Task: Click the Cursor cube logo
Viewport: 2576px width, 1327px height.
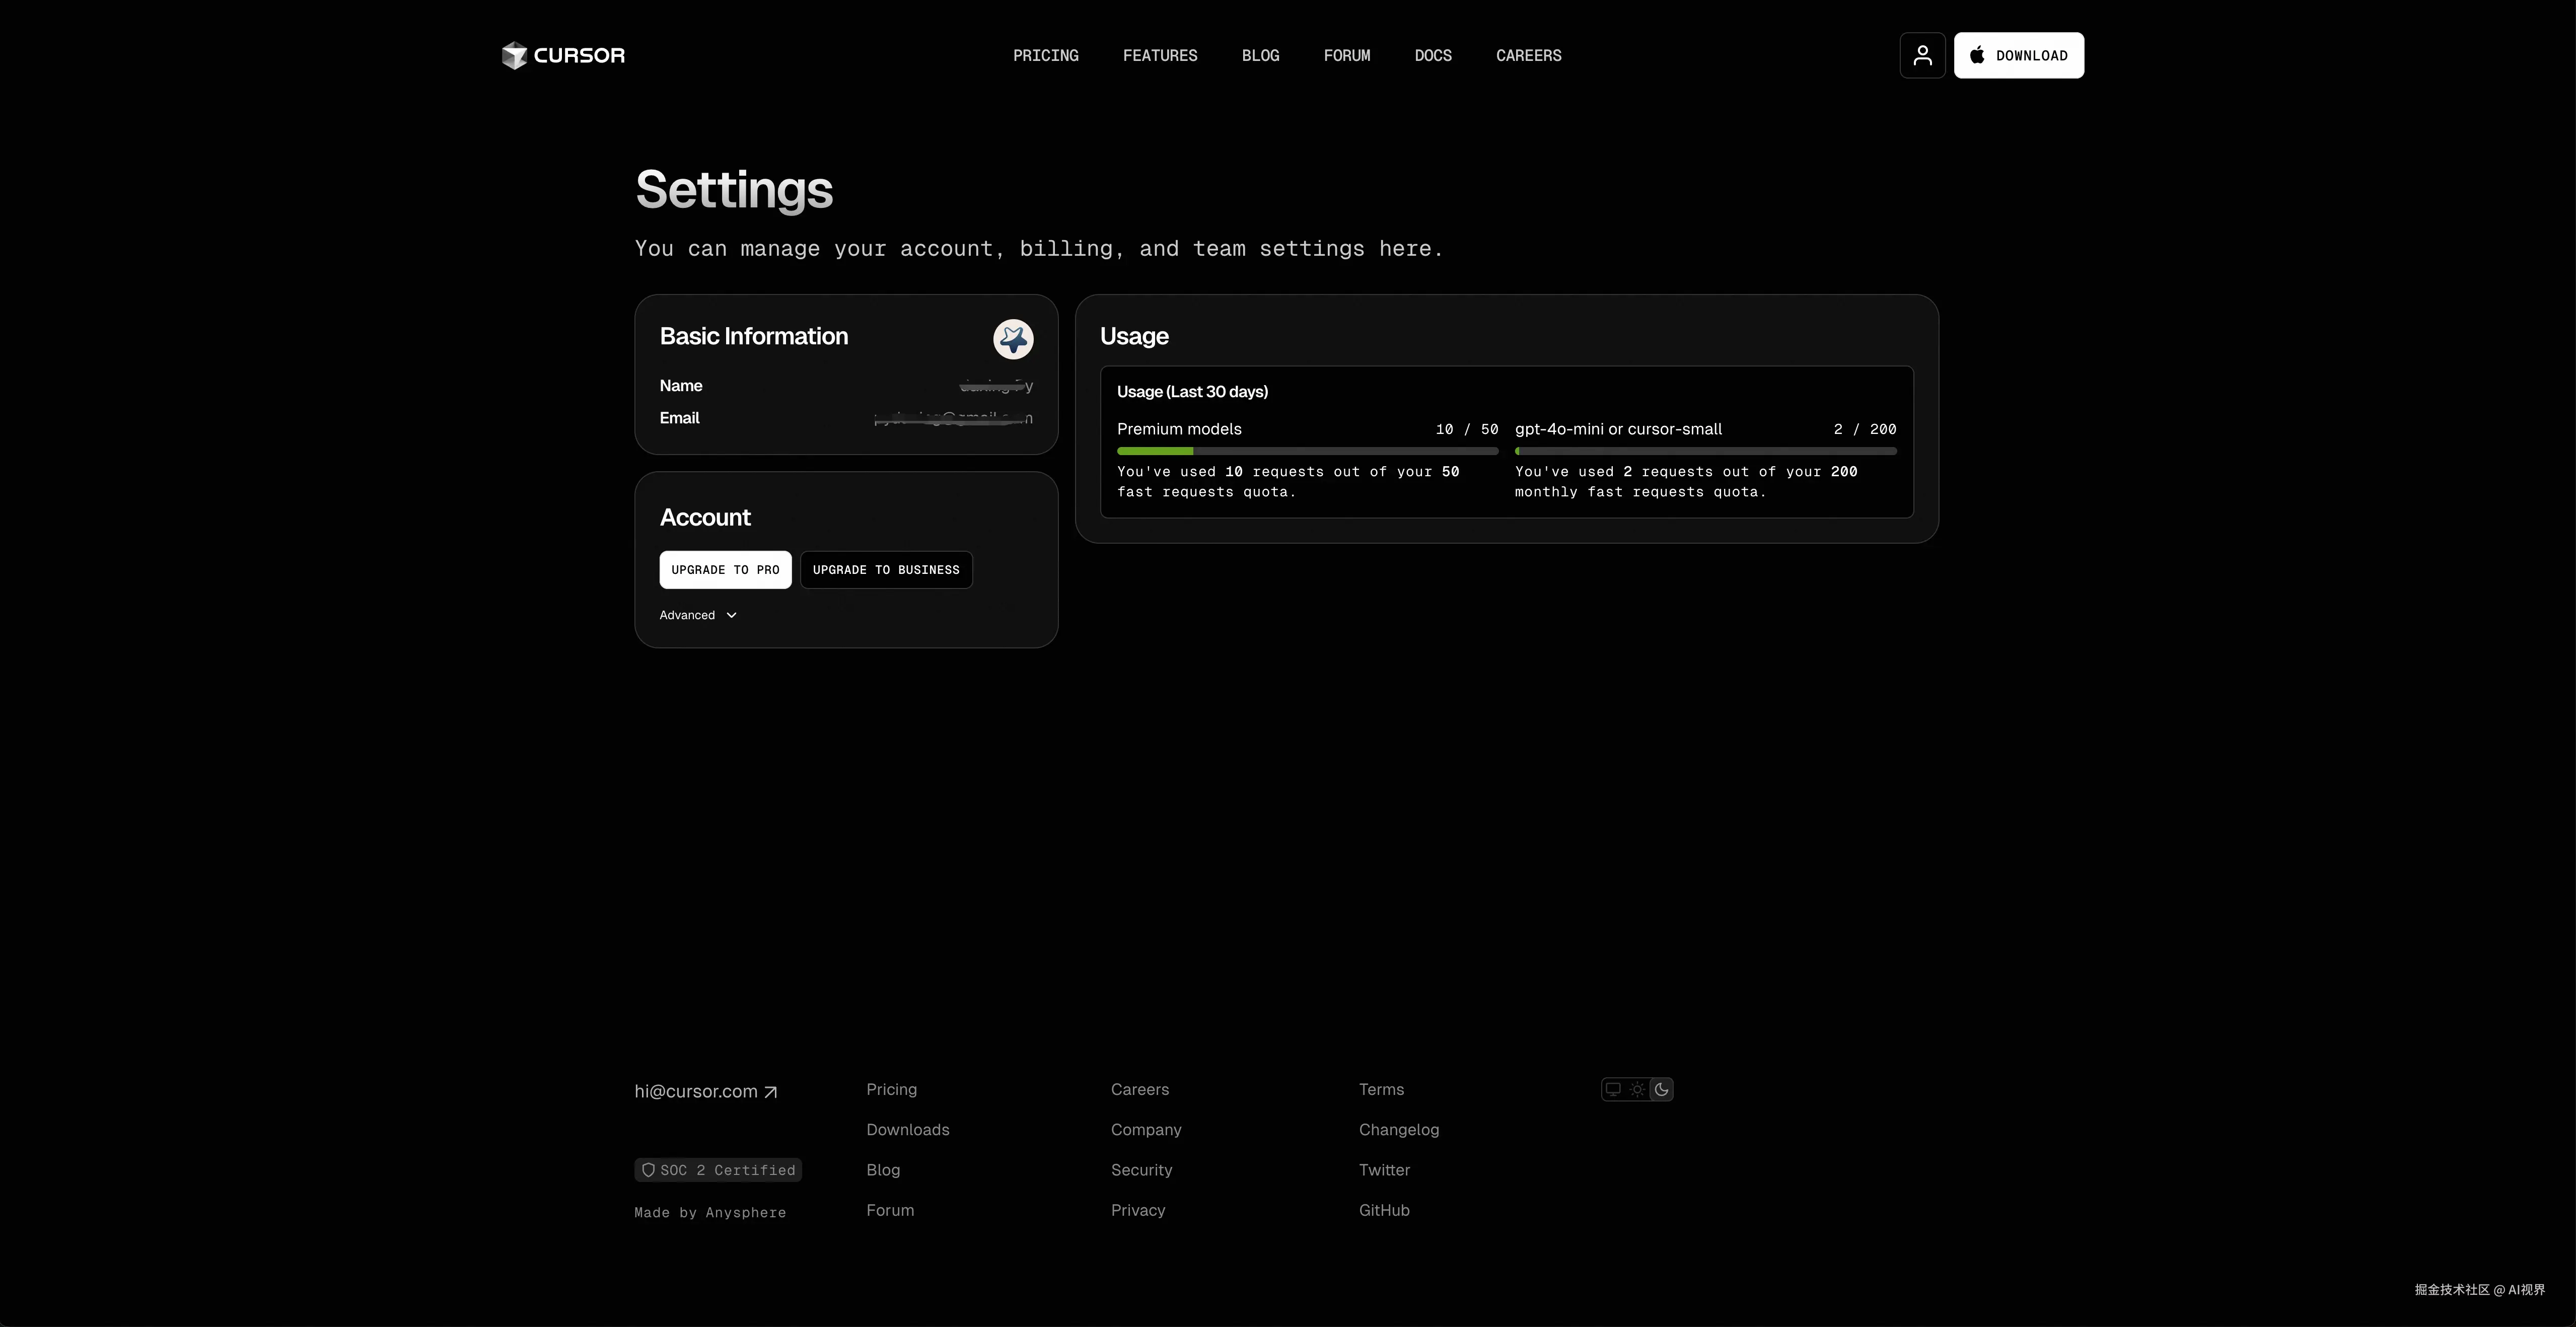Action: [x=514, y=56]
